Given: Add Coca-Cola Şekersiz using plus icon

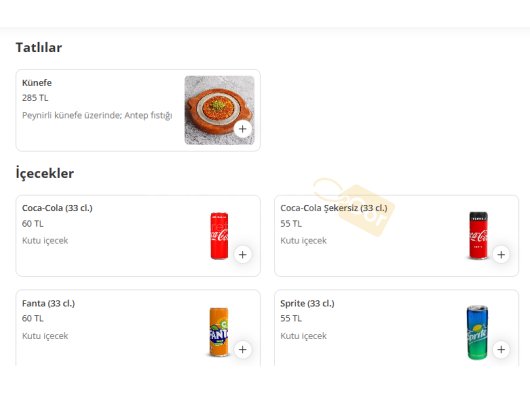Looking at the screenshot, I should pos(501,254).
